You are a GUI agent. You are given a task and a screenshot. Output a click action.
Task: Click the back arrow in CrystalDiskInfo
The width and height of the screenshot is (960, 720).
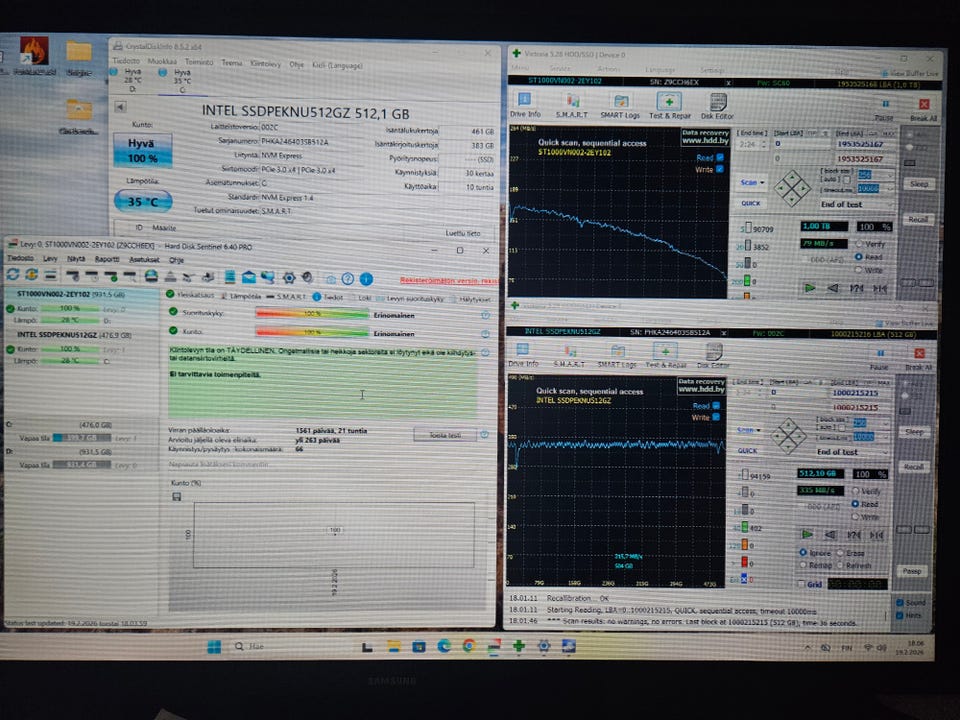click(x=121, y=107)
